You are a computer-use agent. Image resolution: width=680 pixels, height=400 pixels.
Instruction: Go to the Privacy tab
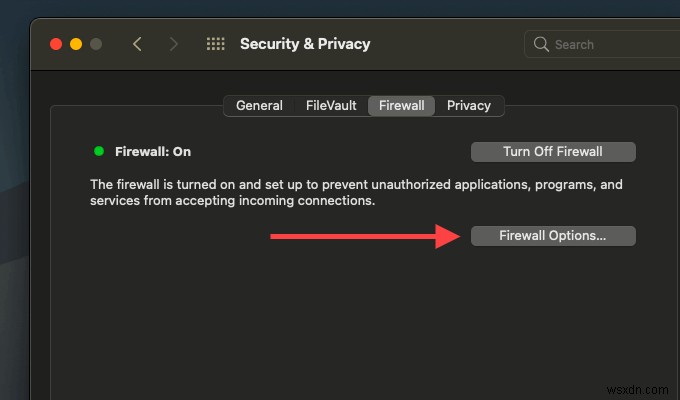(x=468, y=105)
